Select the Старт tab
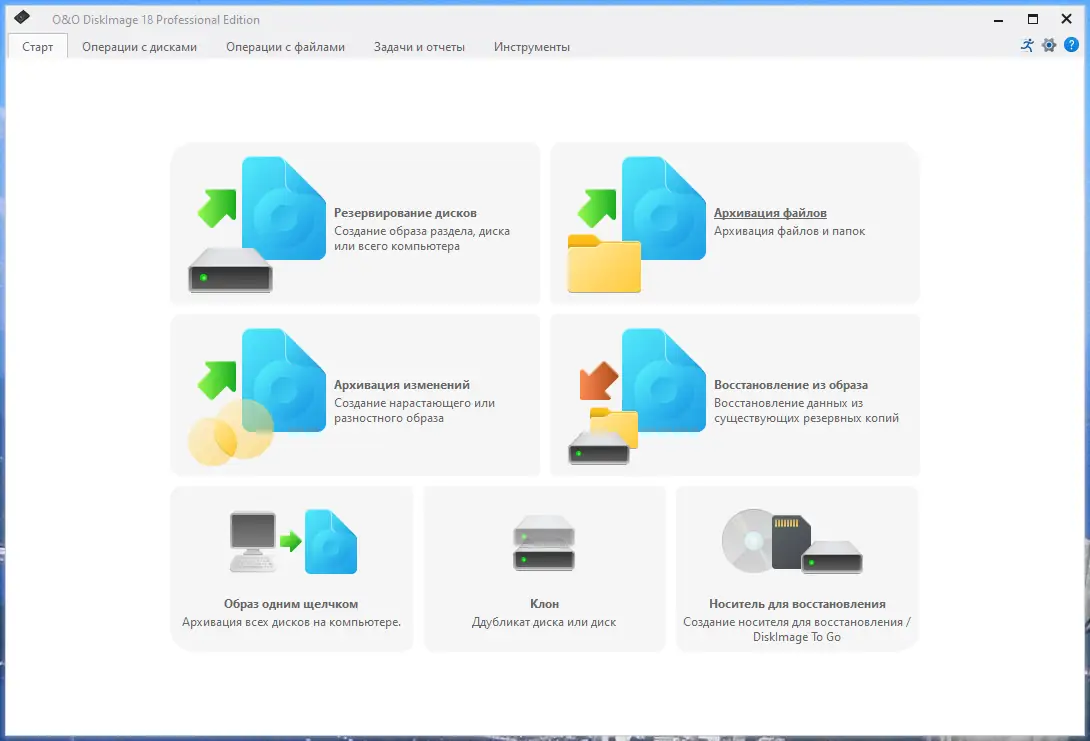The height and width of the screenshot is (741, 1090). (37, 46)
